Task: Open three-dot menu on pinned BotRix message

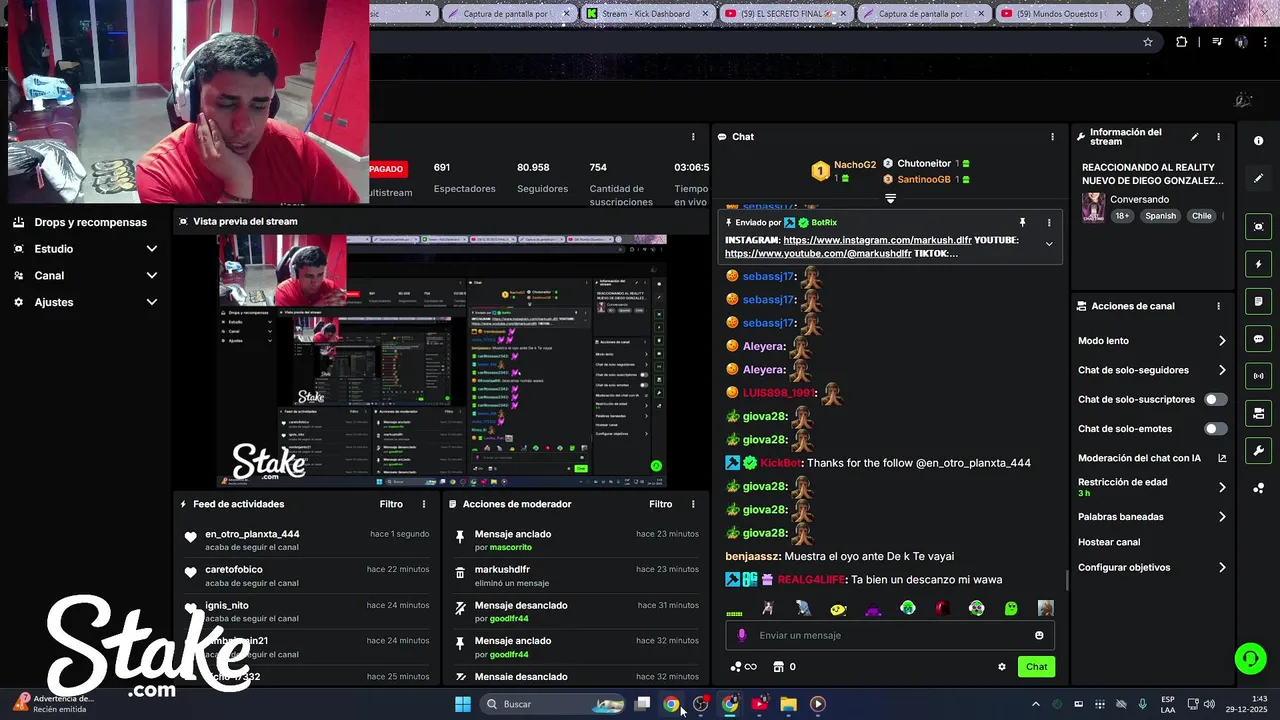Action: click(1049, 222)
